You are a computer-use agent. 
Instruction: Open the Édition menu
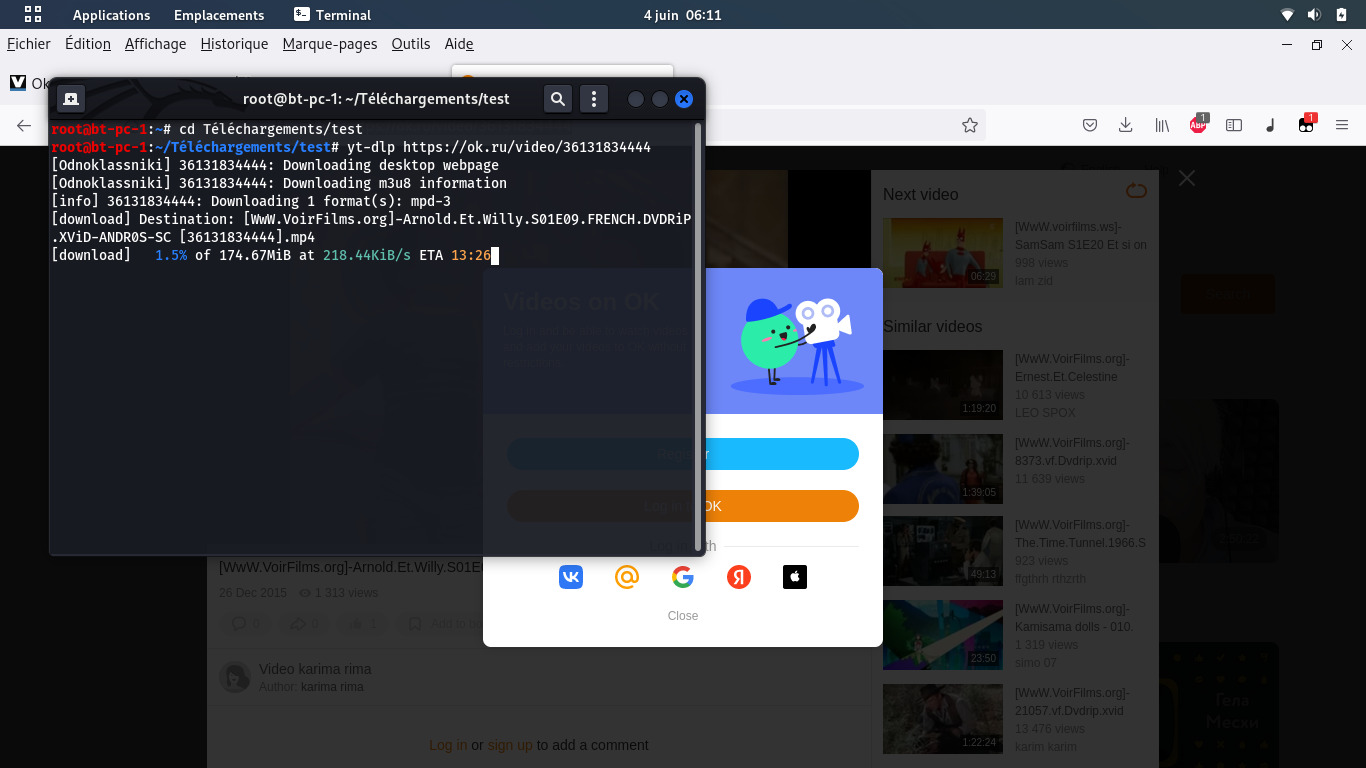[x=88, y=44]
